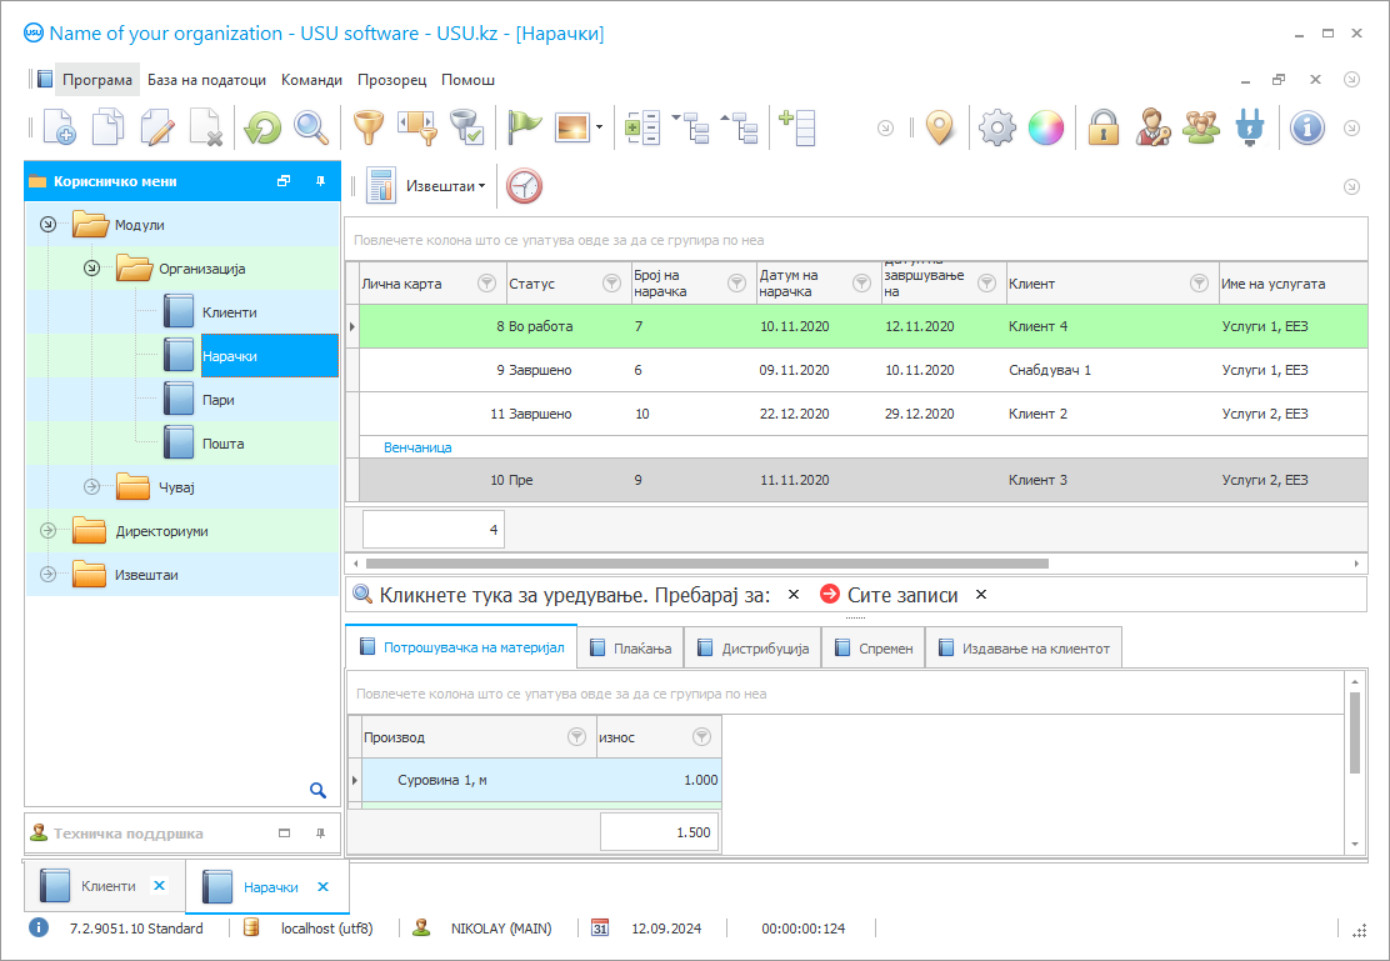Expand the Извештаи tree node in sidebar
The width and height of the screenshot is (1390, 961).
pos(48,574)
